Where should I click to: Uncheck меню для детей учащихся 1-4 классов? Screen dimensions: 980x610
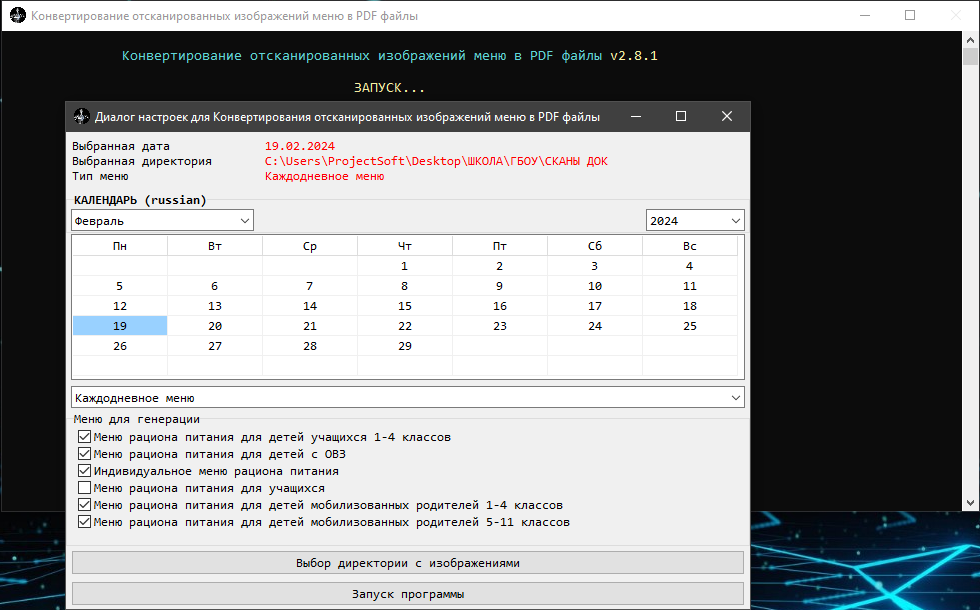[84, 436]
